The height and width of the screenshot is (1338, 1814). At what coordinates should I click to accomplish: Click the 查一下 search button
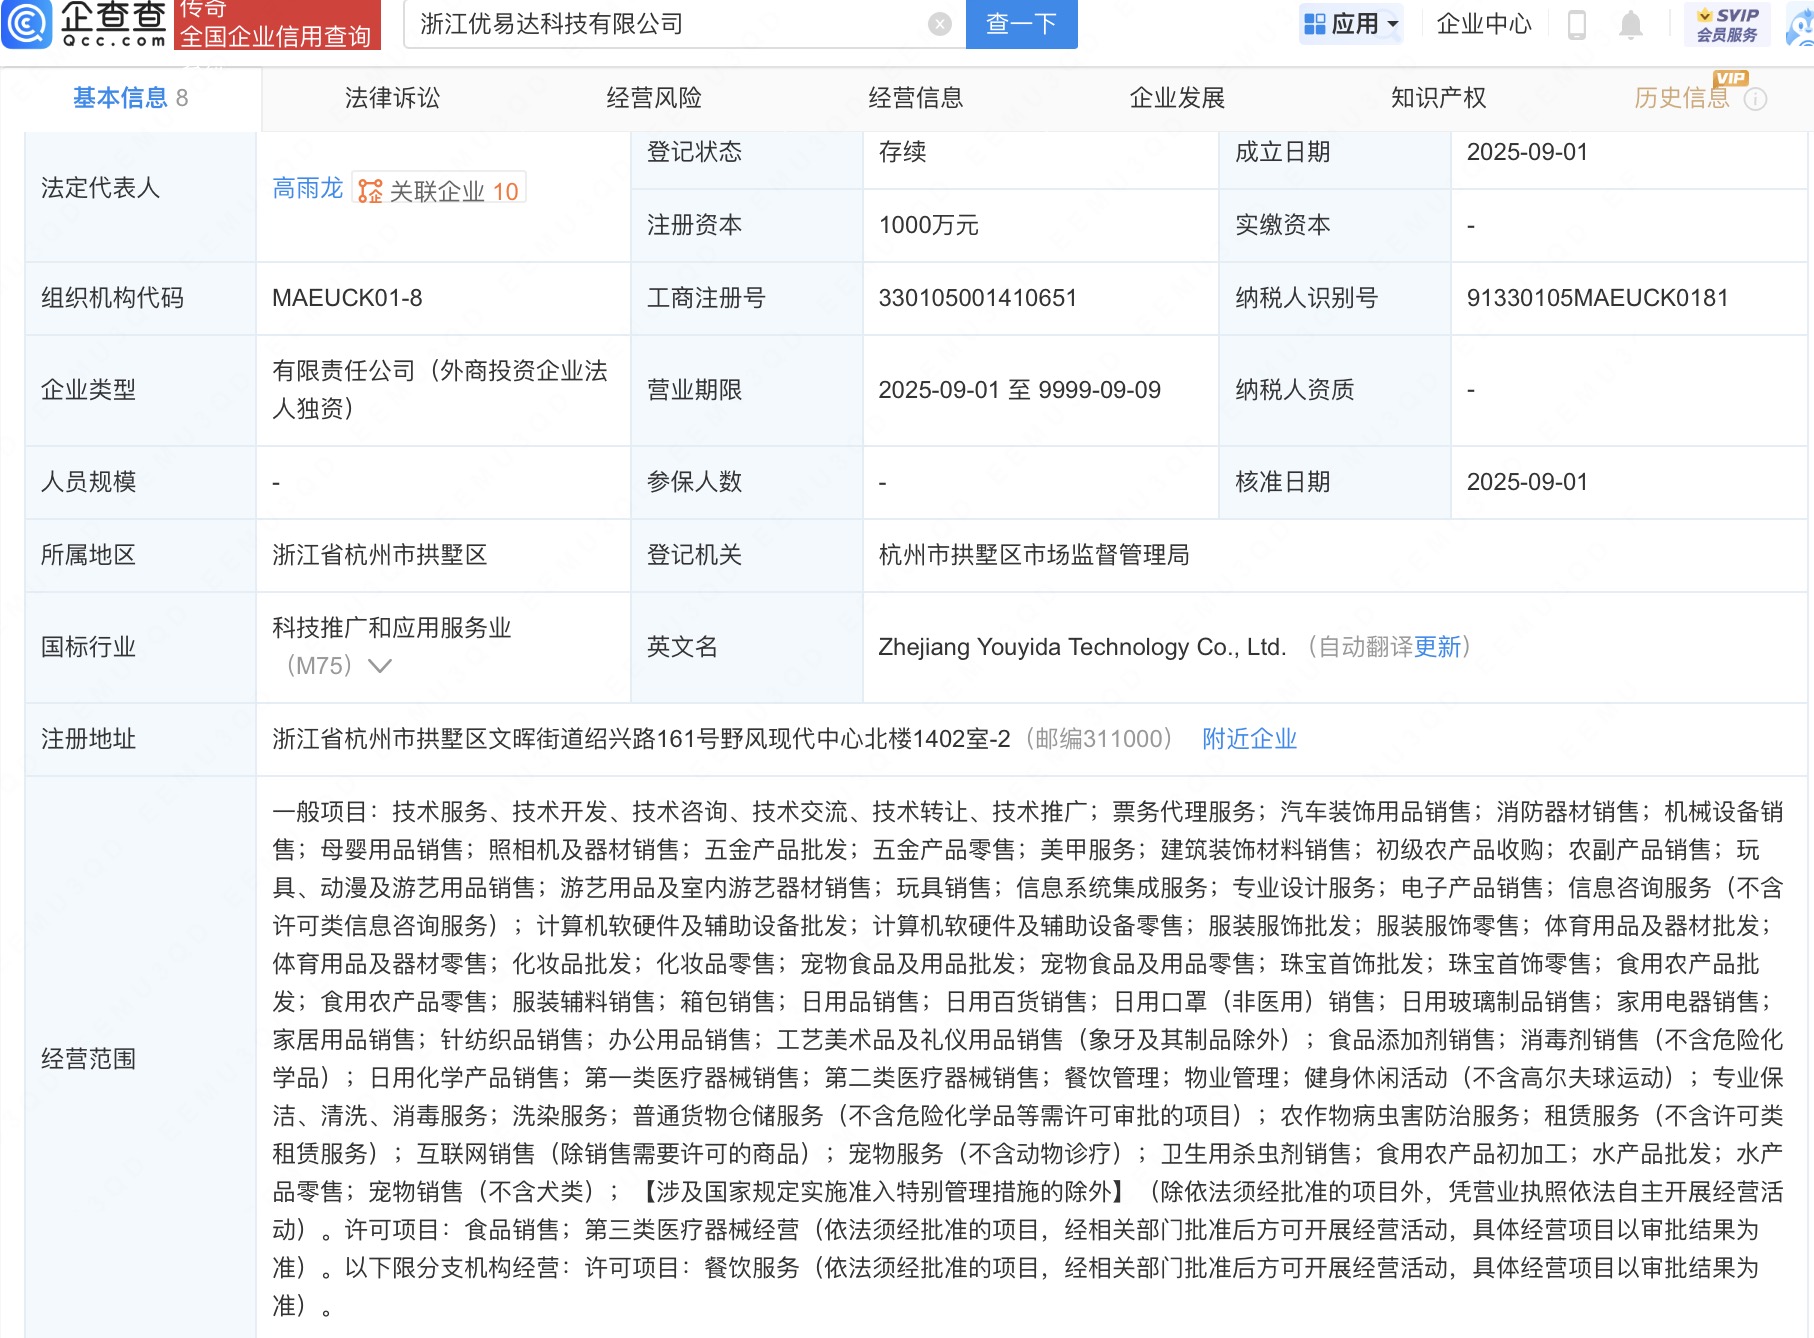click(1022, 24)
